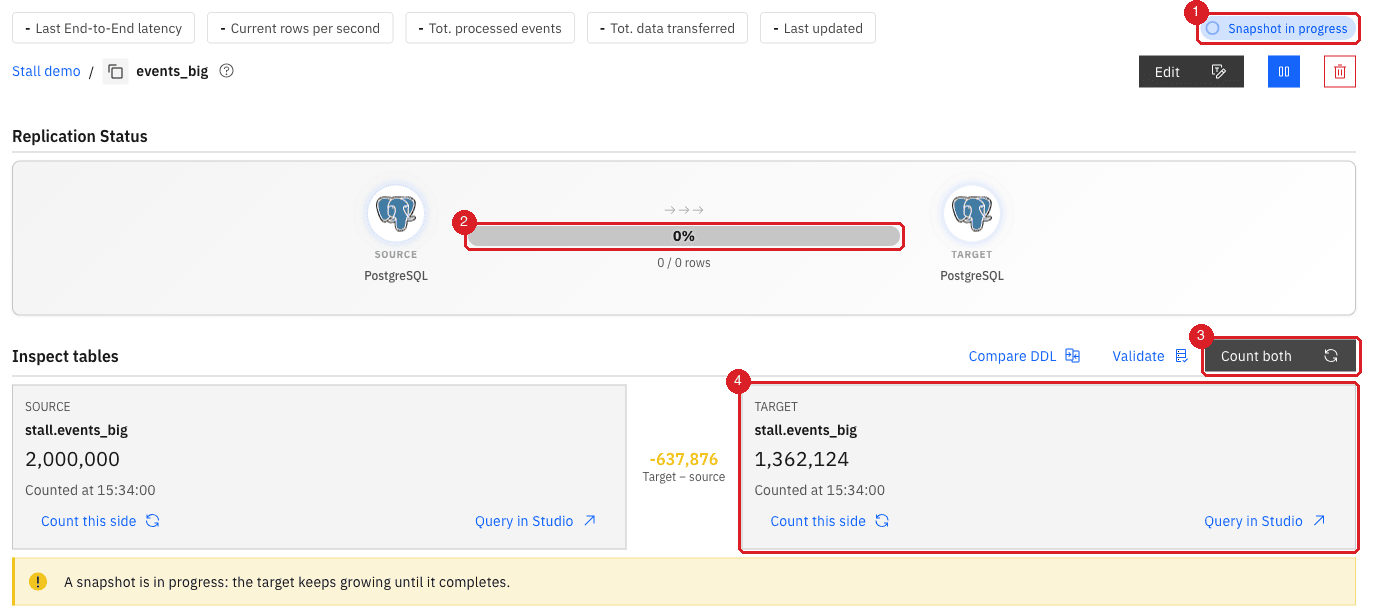Image resolution: width=1380 pixels, height=610 pixels.
Task: Click the Last updated metric
Action: click(x=818, y=28)
